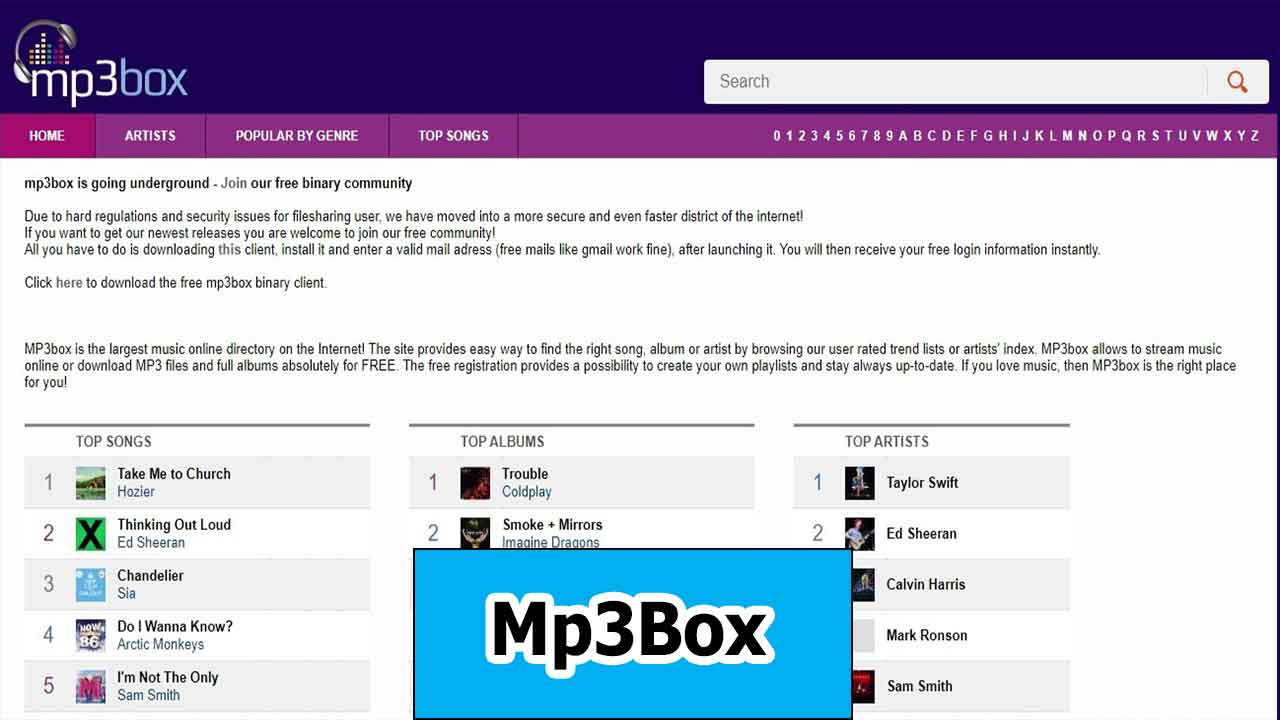The height and width of the screenshot is (720, 1280).
Task: Open Ed Sheeran artist photo
Action: (860, 534)
